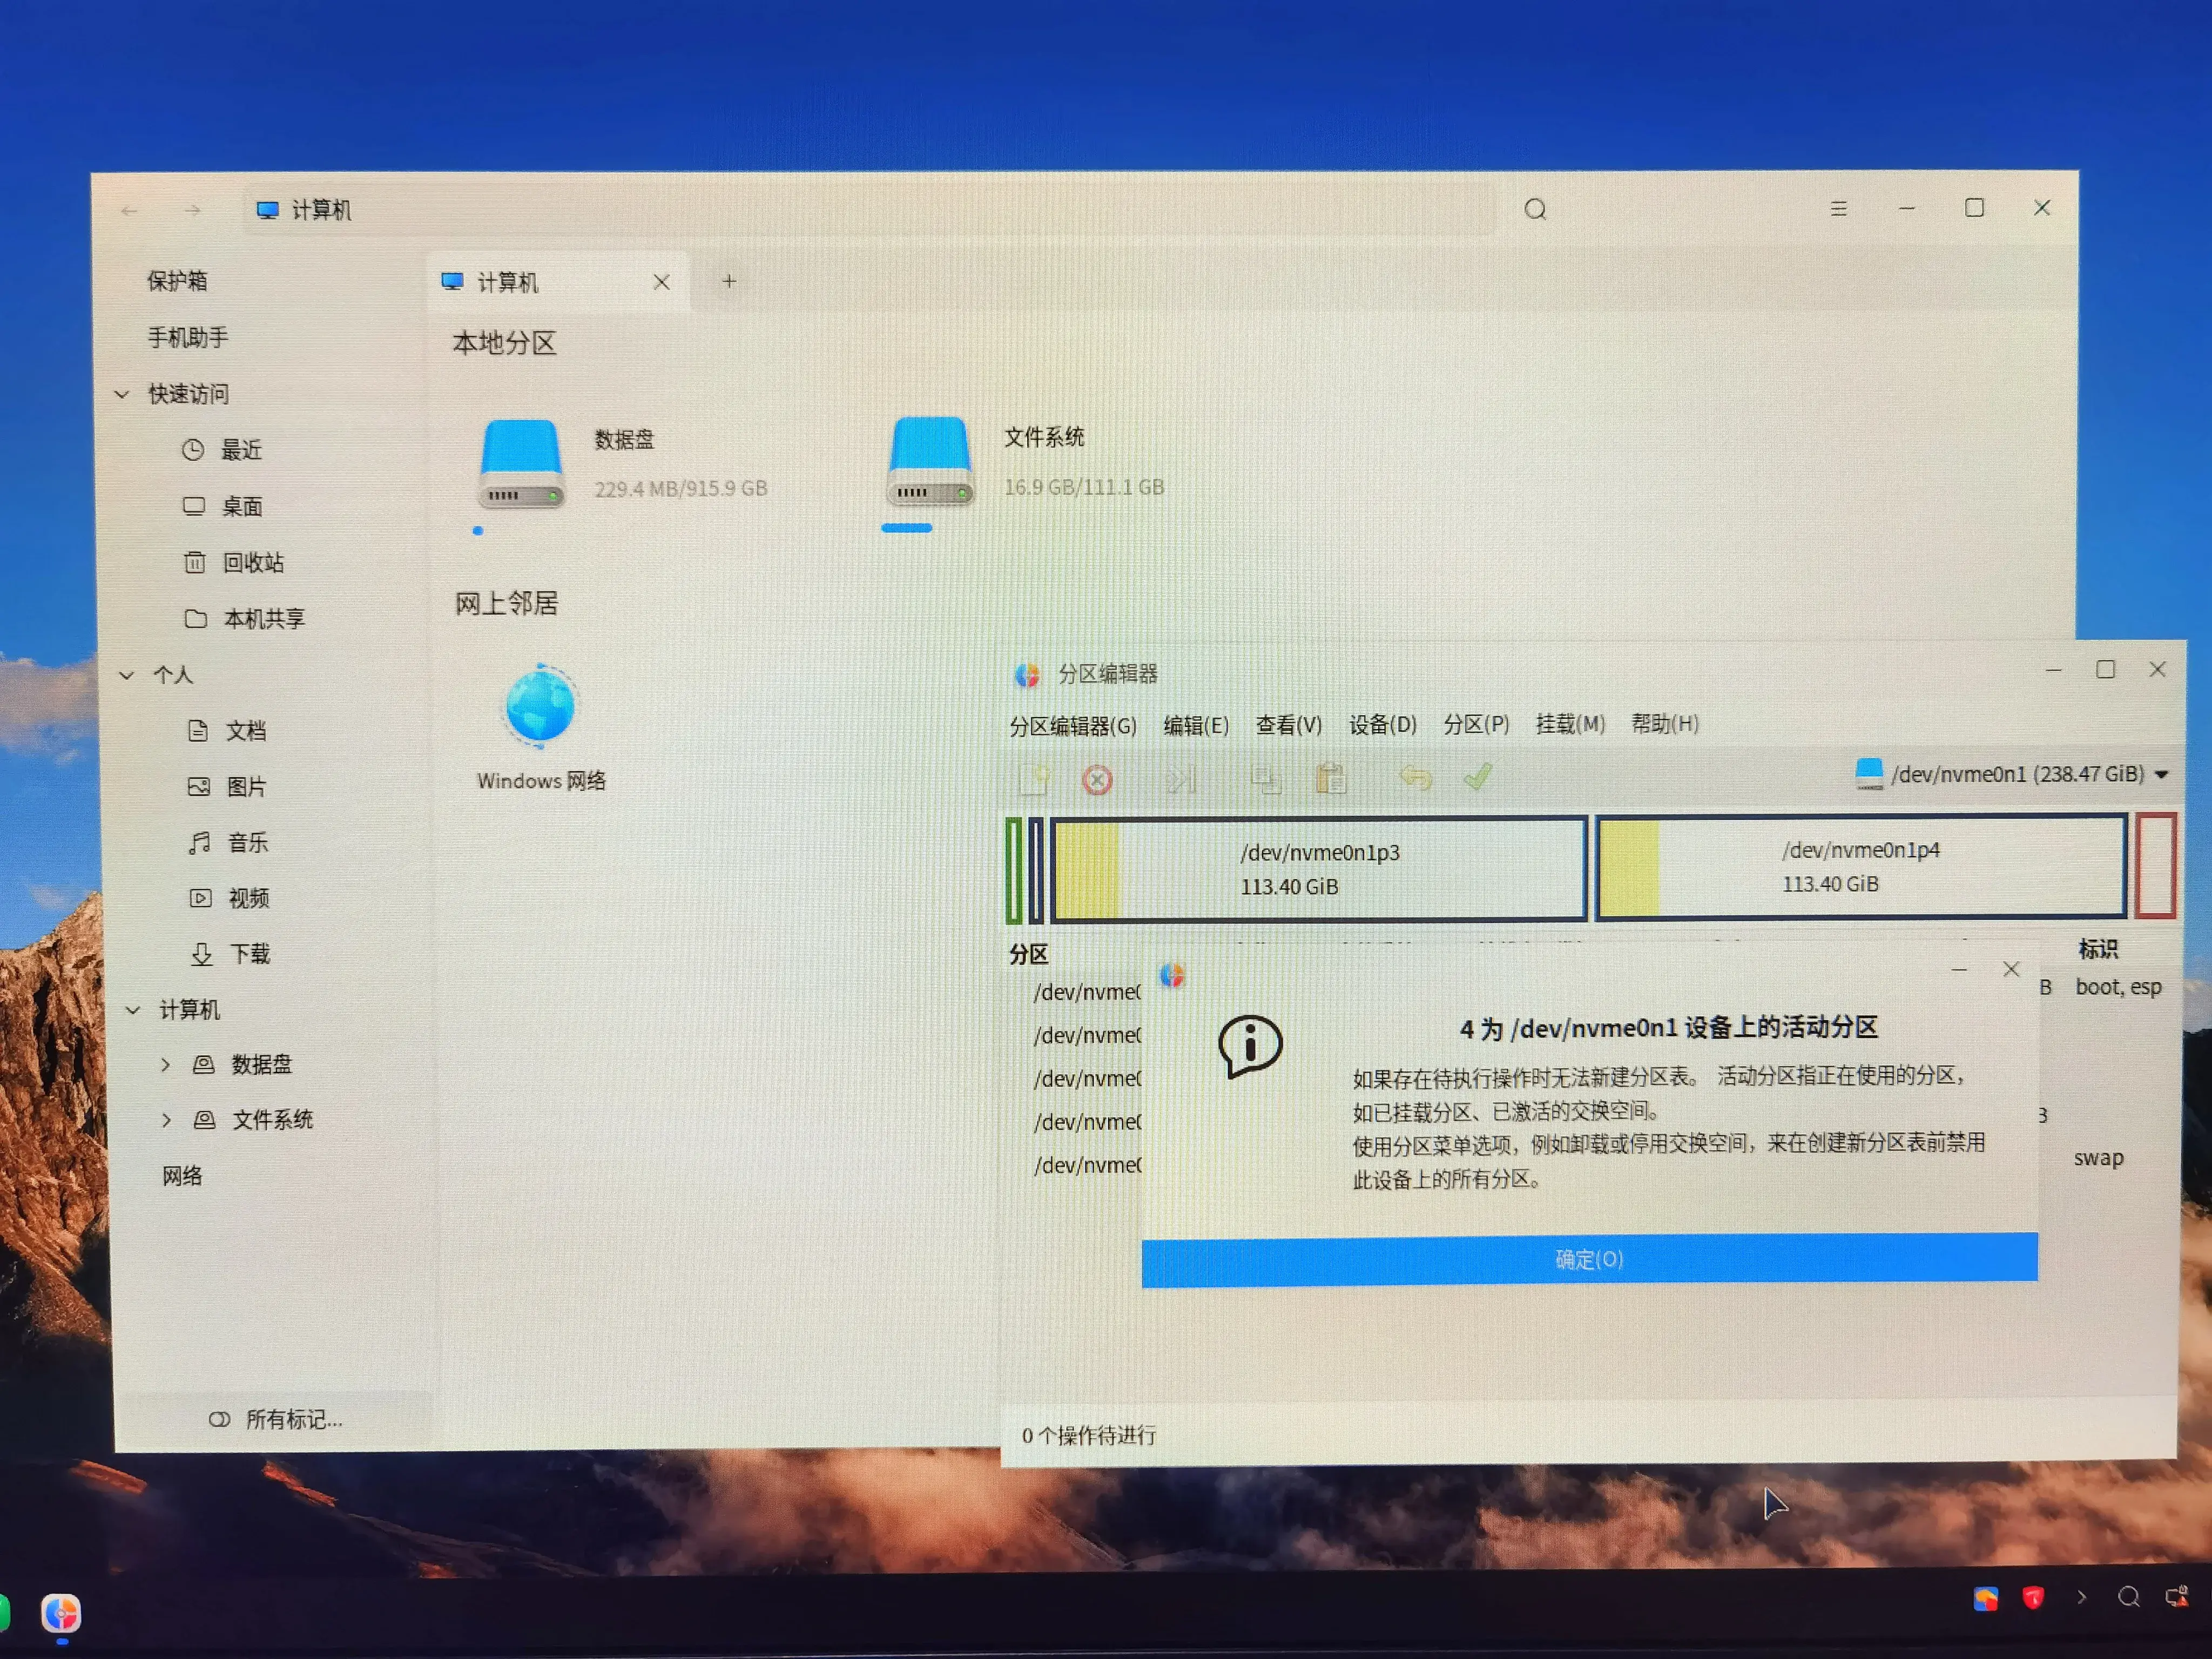
Task: Click the 分区 column header
Action: point(1028,955)
